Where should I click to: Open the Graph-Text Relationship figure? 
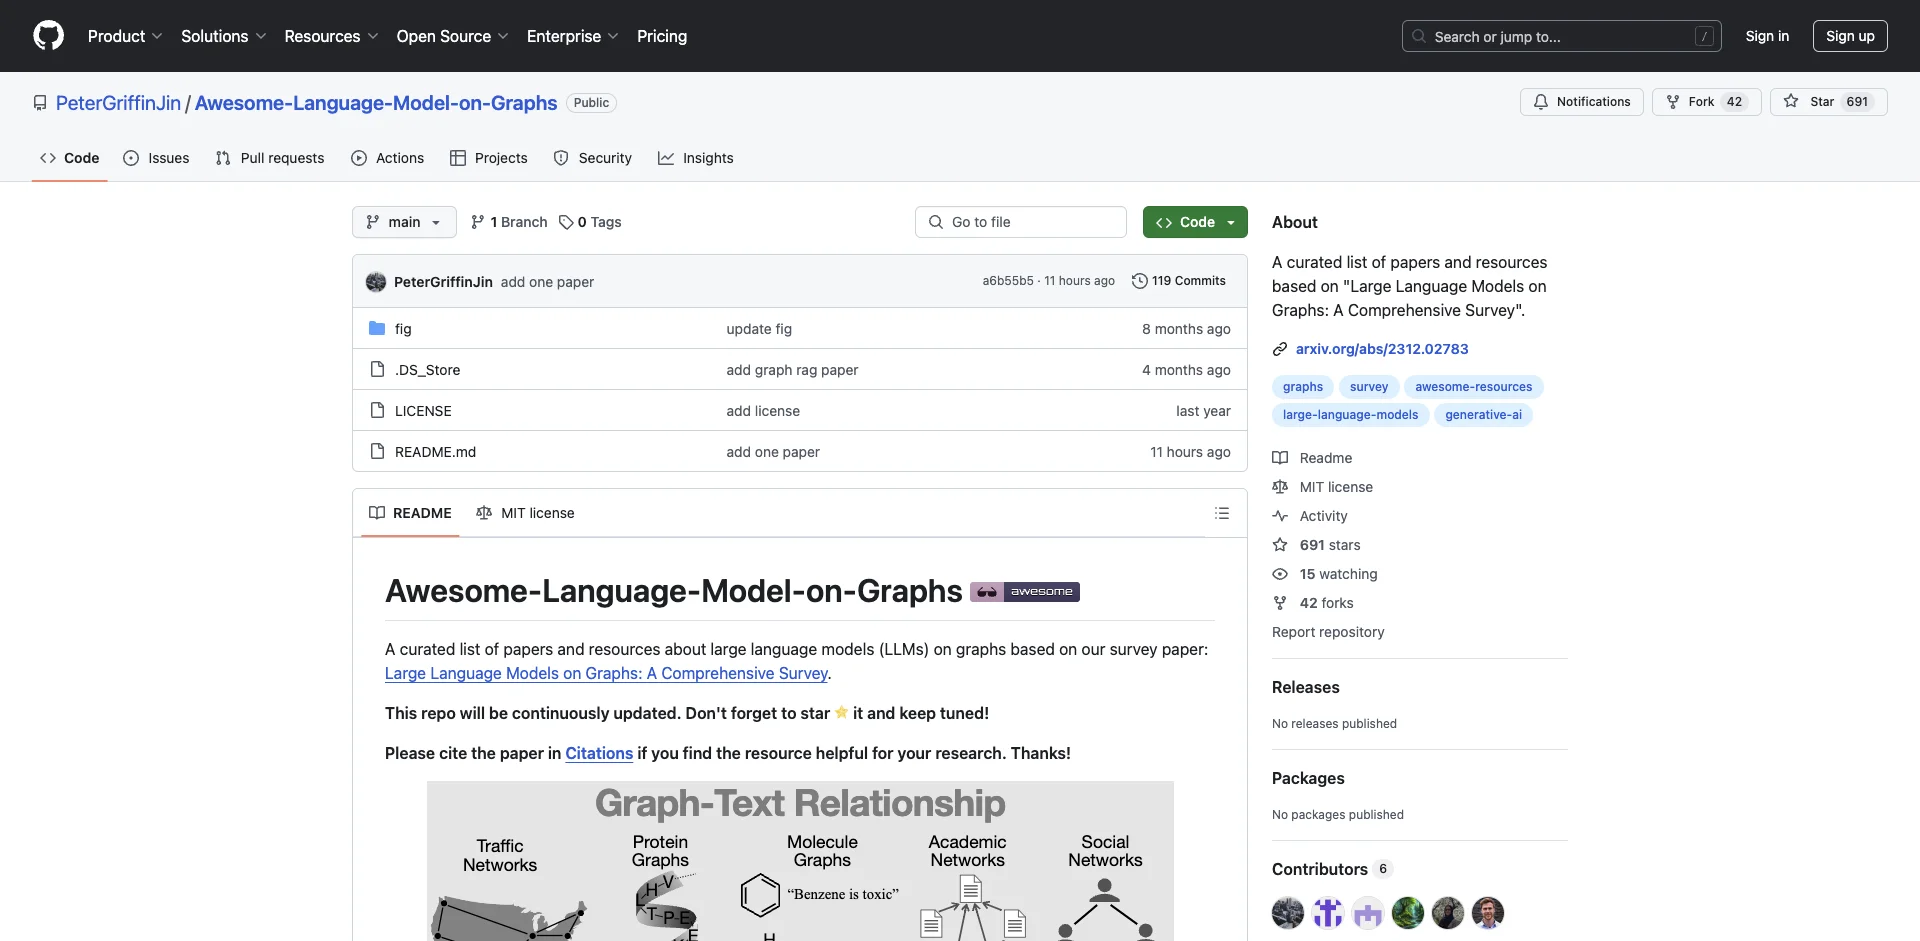(800, 861)
